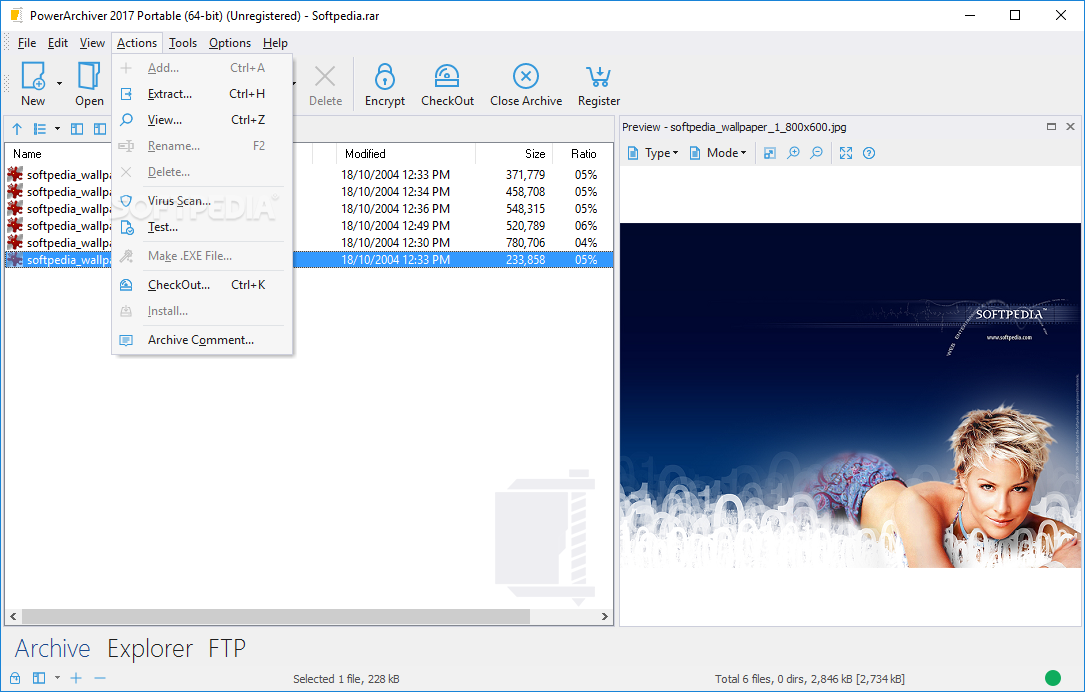Image resolution: width=1085 pixels, height=692 pixels.
Task: Click the status bar minus icon
Action: point(100,678)
